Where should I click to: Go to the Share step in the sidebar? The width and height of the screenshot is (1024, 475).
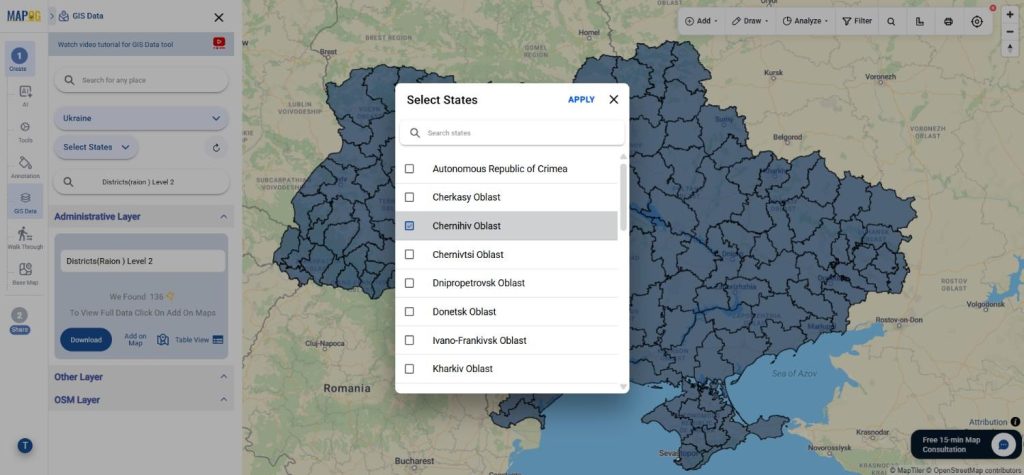click(x=20, y=320)
